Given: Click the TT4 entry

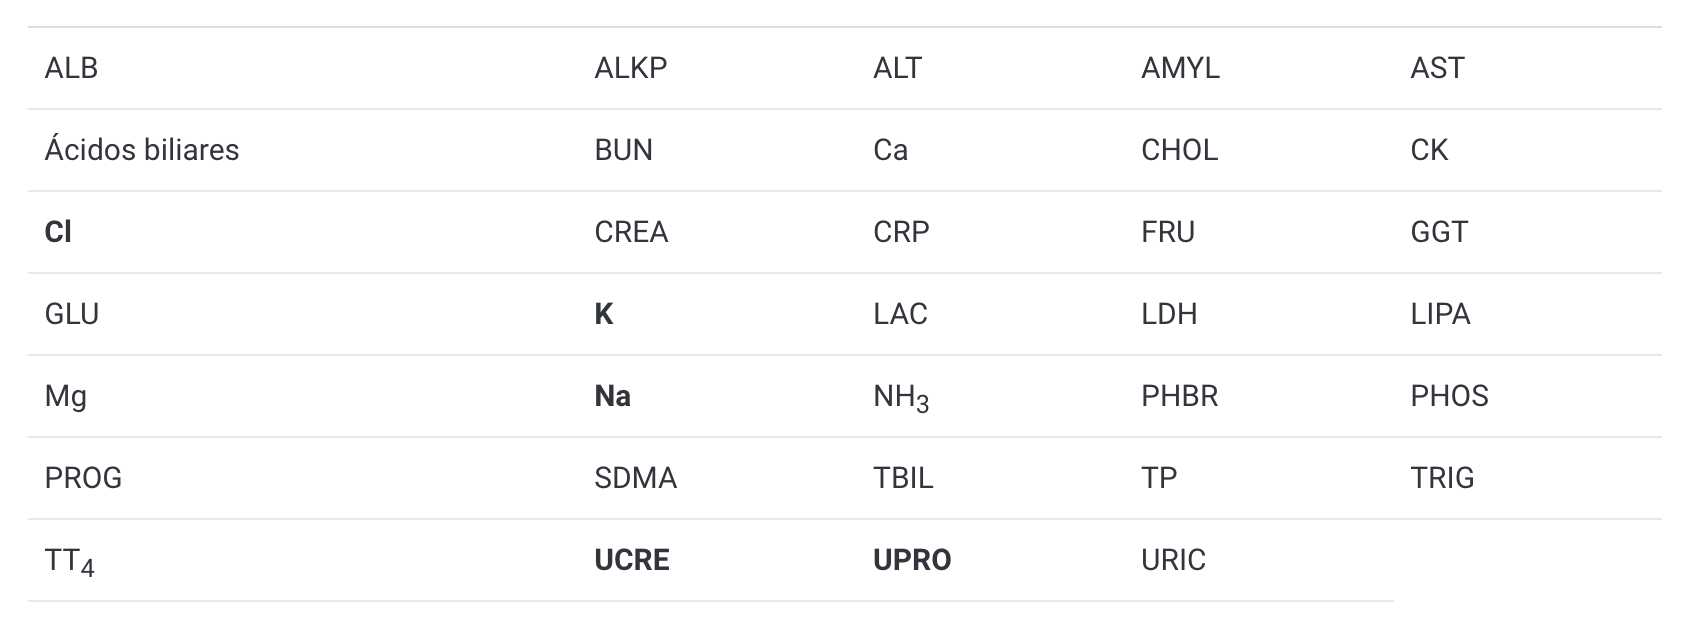Looking at the screenshot, I should pyautogui.click(x=69, y=562).
